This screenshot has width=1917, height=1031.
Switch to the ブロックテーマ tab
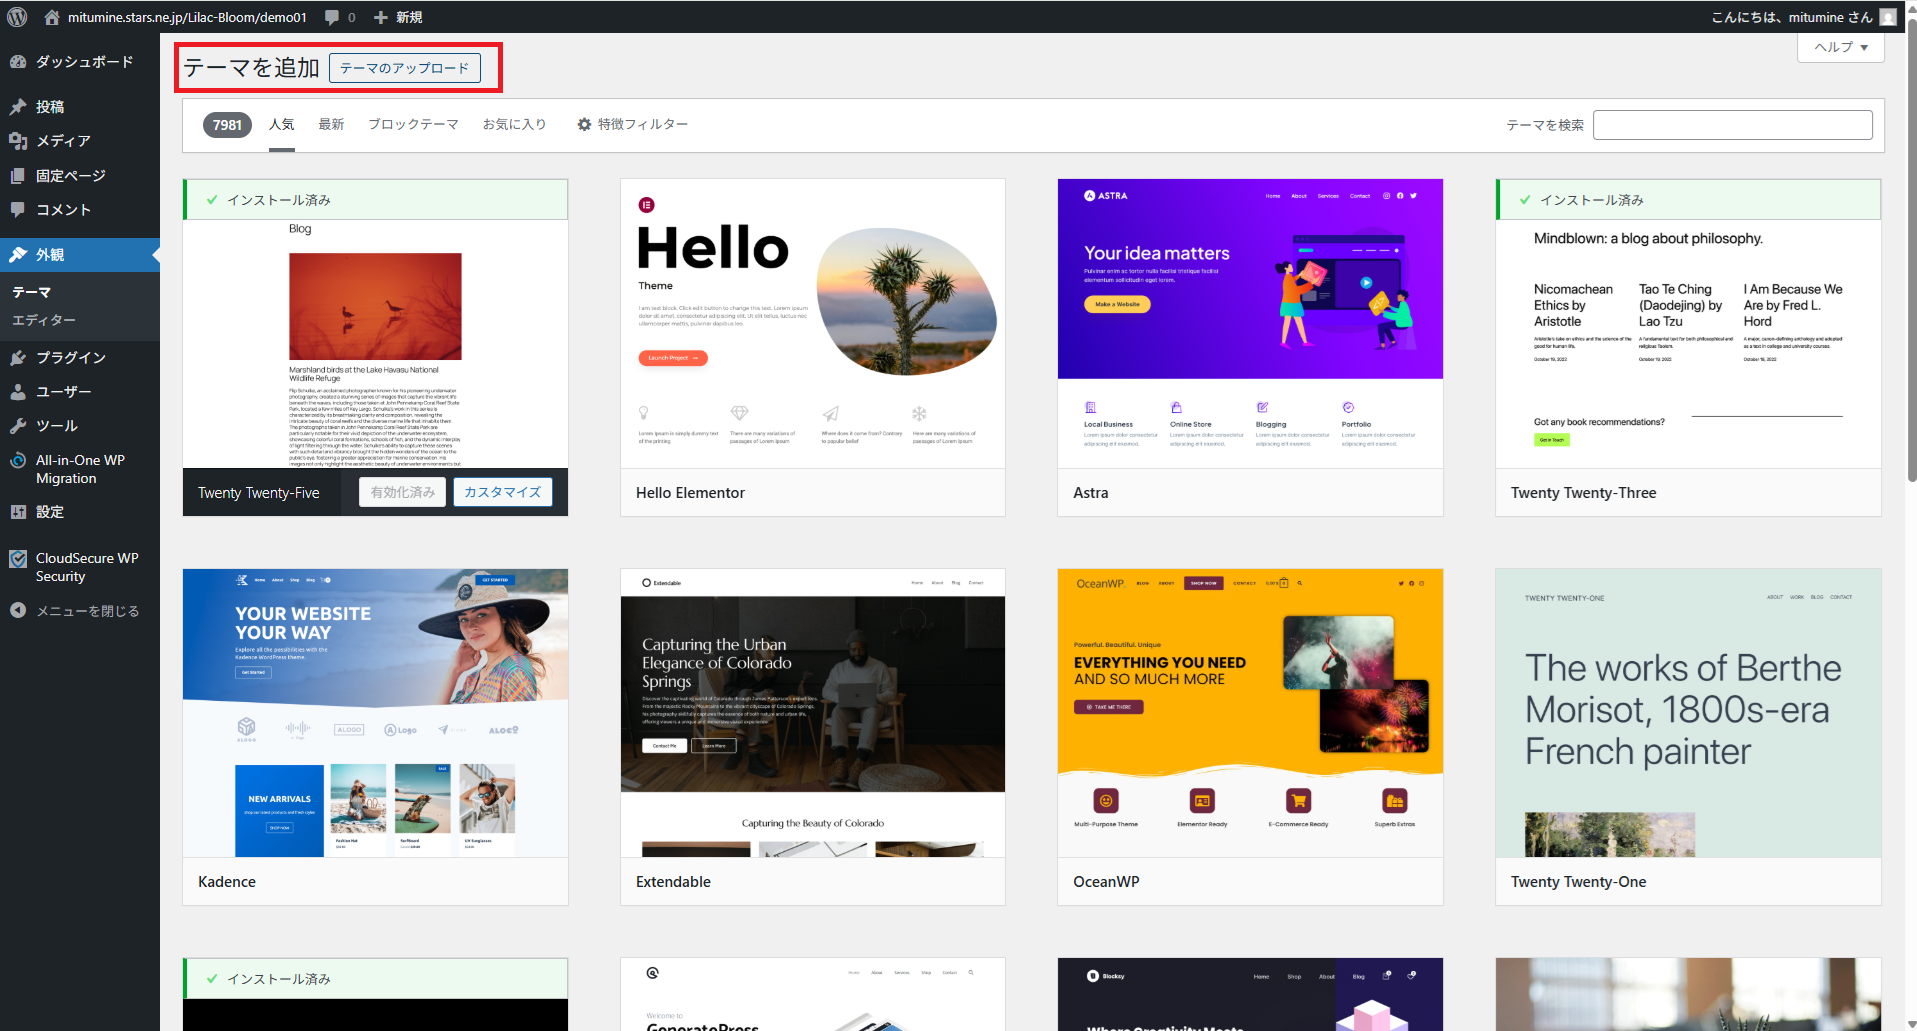pos(413,125)
